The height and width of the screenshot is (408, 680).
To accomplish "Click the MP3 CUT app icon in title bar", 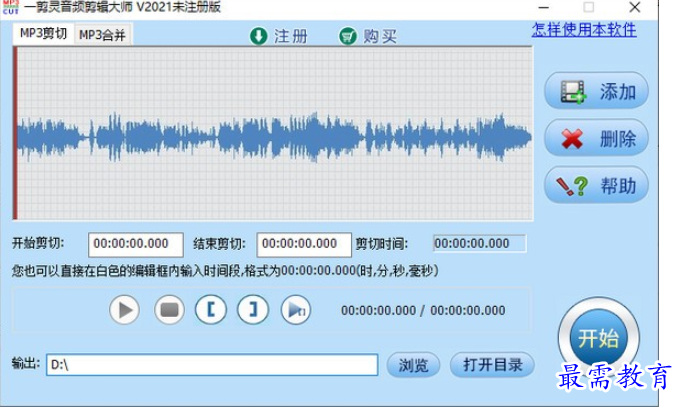I will click(x=11, y=7).
